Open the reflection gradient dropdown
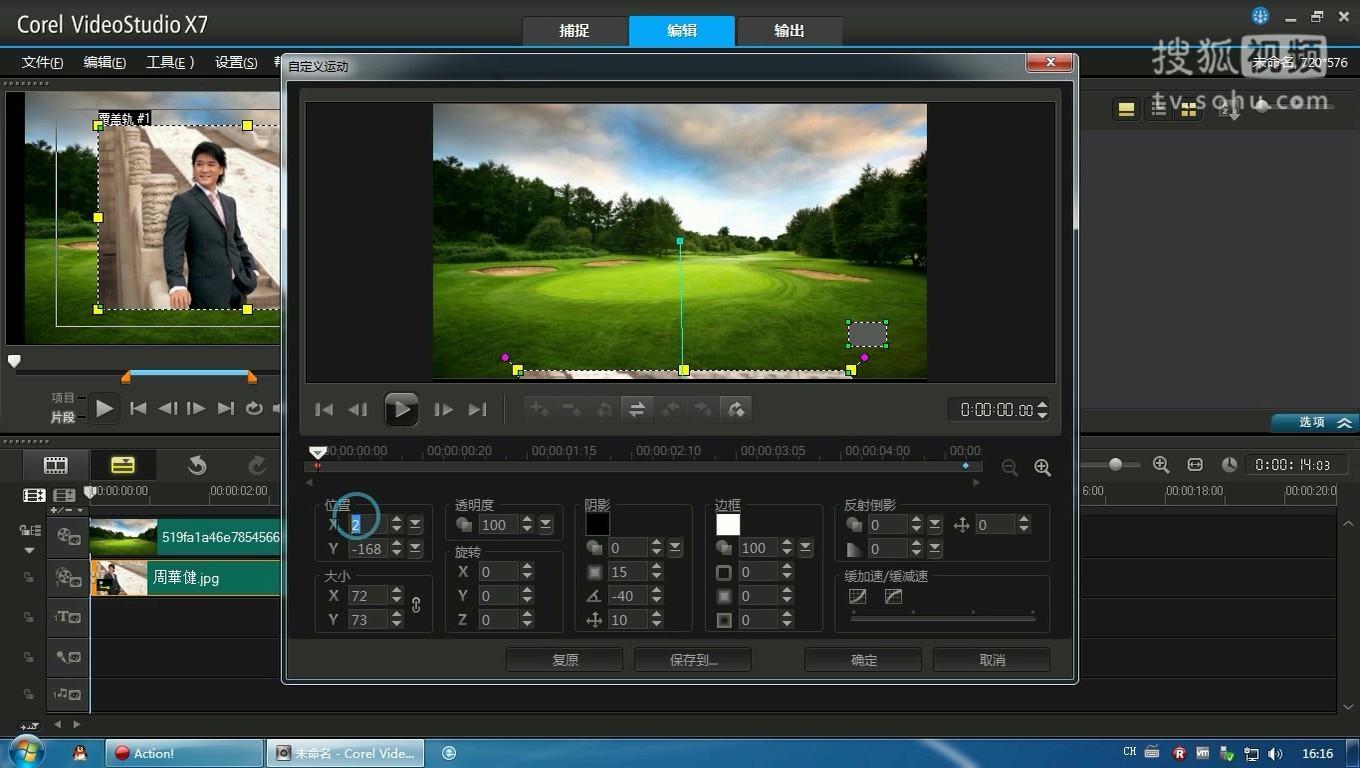 pos(935,548)
